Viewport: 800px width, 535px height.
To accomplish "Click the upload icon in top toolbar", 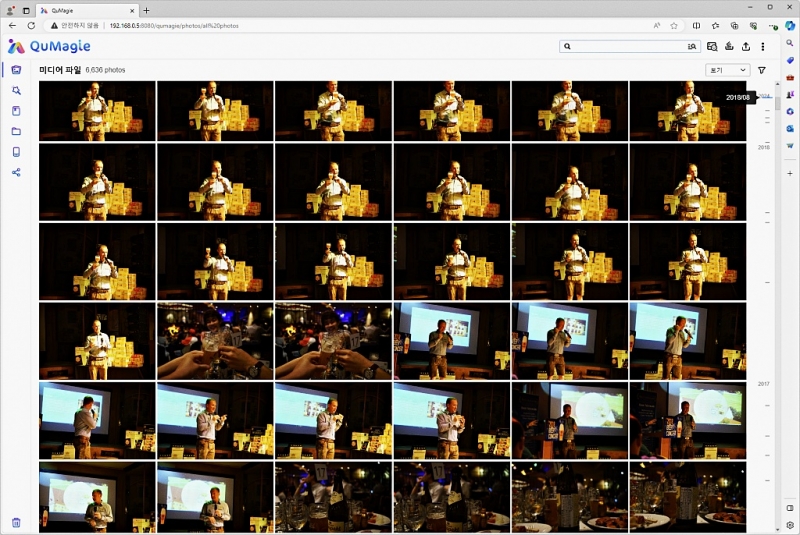I will point(746,46).
